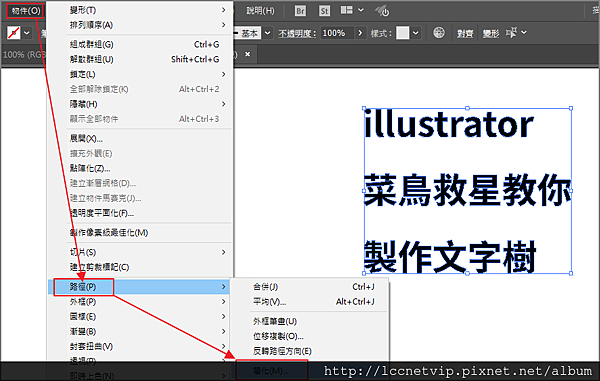Close the document tab with X

tap(248, 54)
